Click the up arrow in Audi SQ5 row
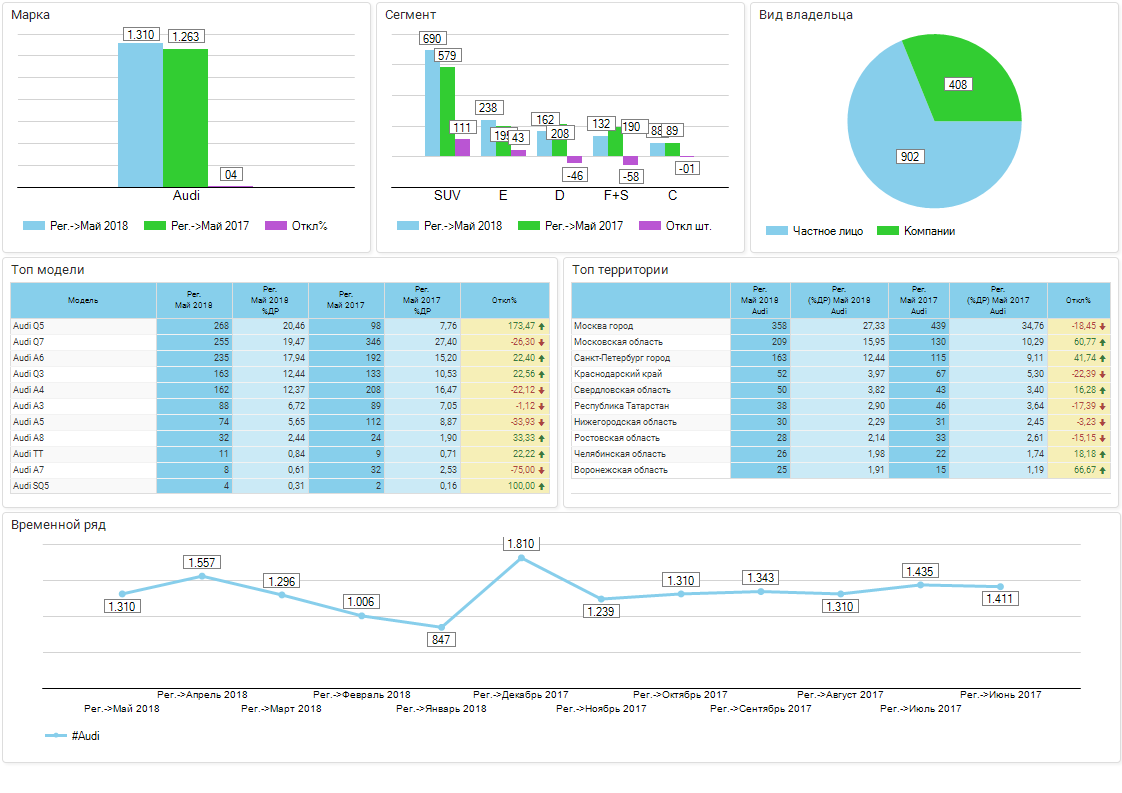 click(x=542, y=486)
